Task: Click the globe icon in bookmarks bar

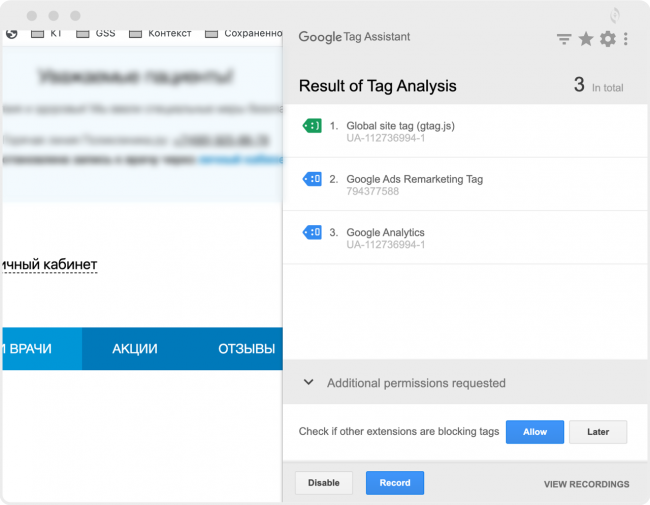Action: (x=11, y=33)
